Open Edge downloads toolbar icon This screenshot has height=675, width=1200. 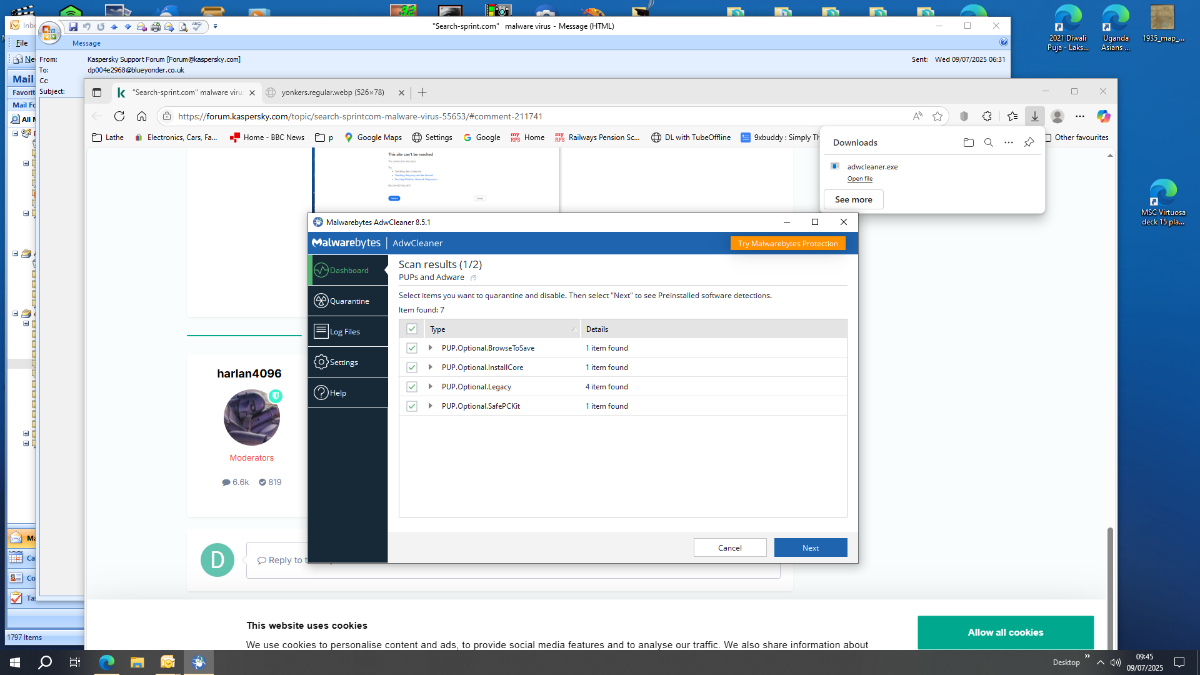point(1035,116)
